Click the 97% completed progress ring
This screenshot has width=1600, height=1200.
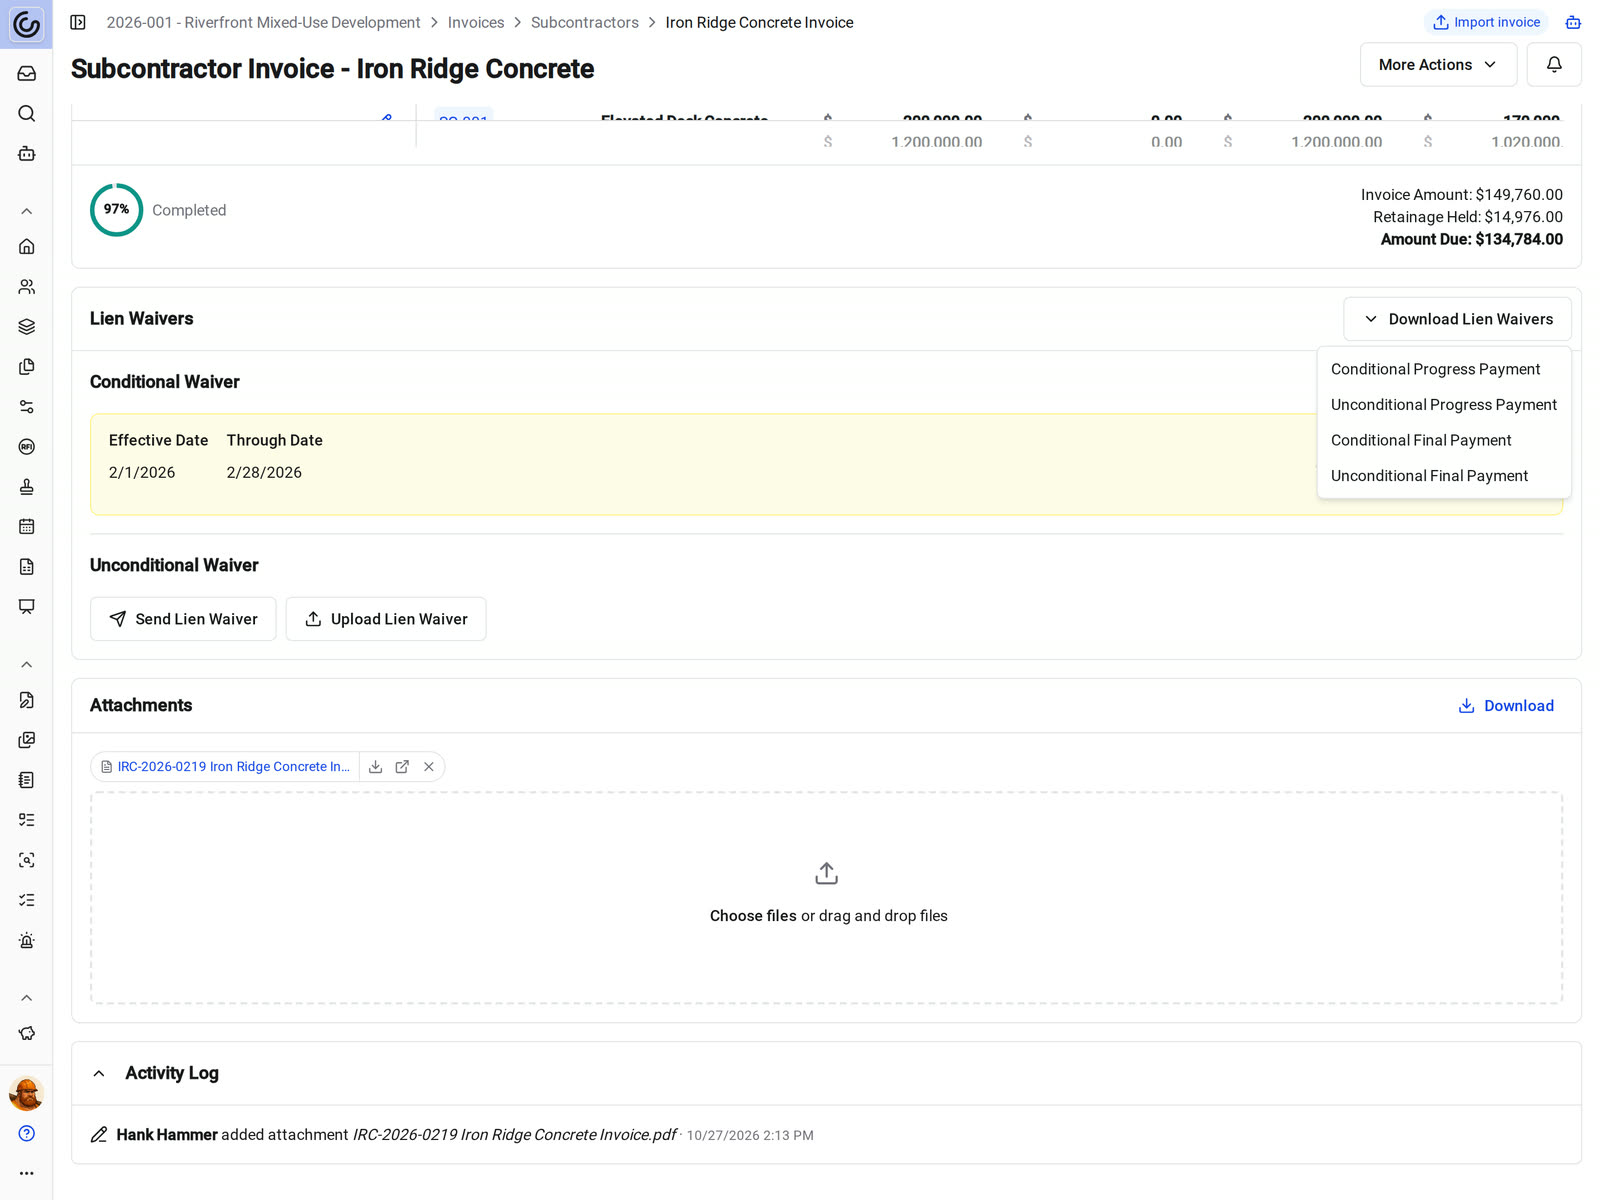coord(117,210)
